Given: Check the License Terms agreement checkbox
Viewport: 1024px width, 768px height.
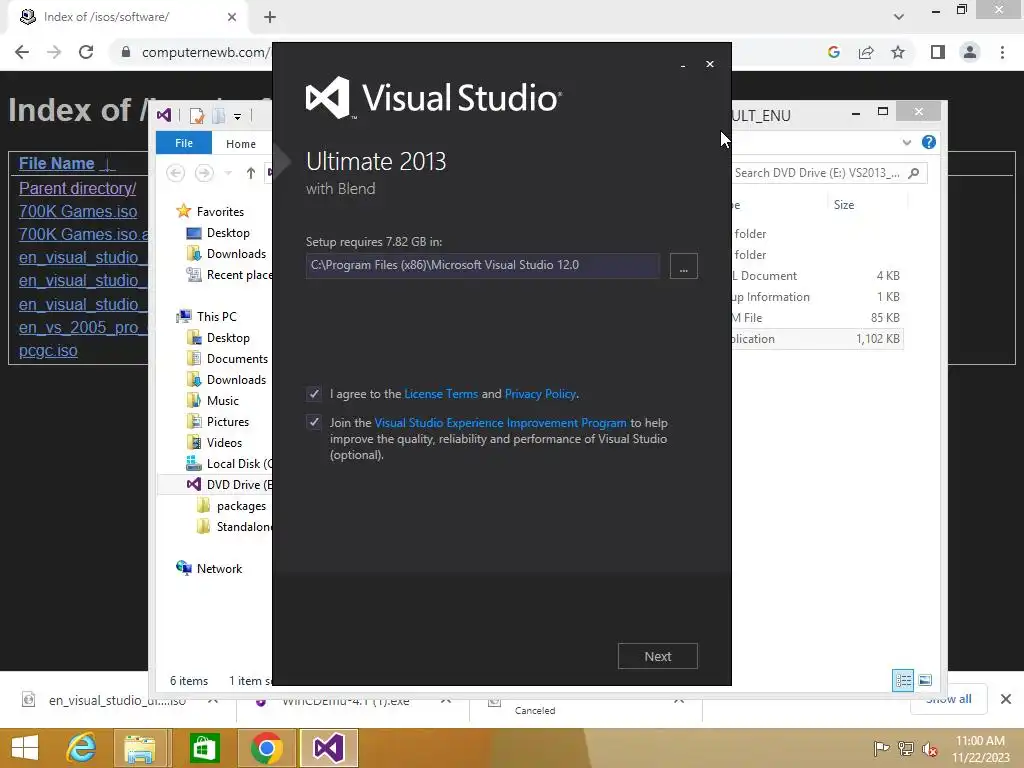Looking at the screenshot, I should click(x=313, y=394).
